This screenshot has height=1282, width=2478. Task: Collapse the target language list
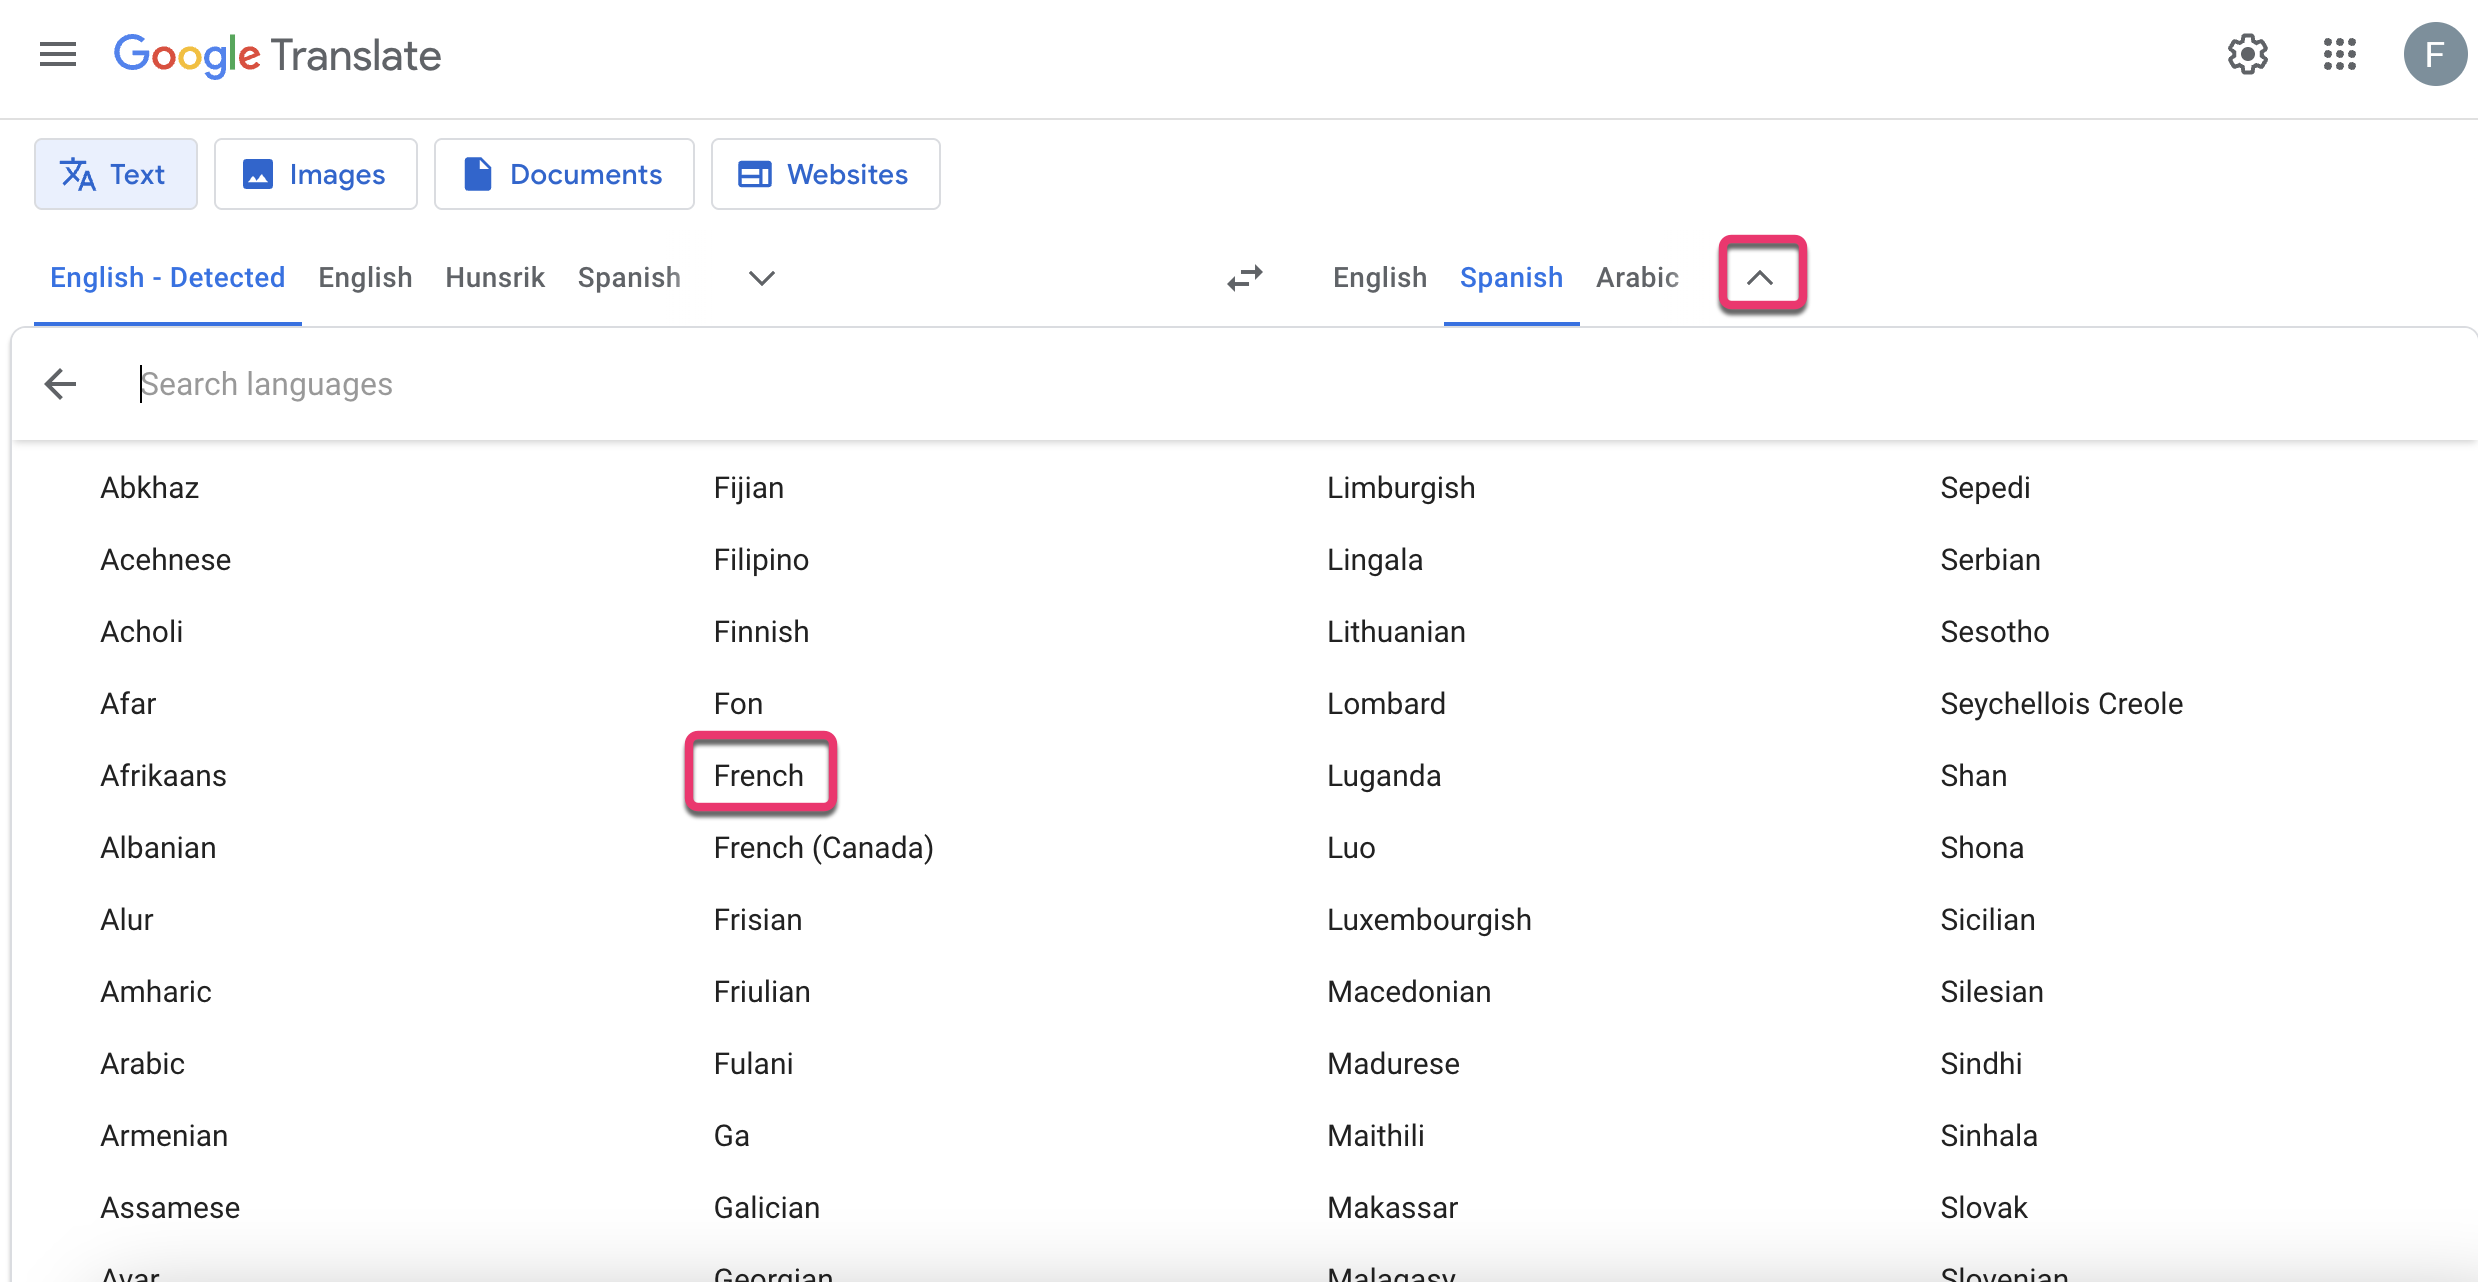tap(1760, 278)
